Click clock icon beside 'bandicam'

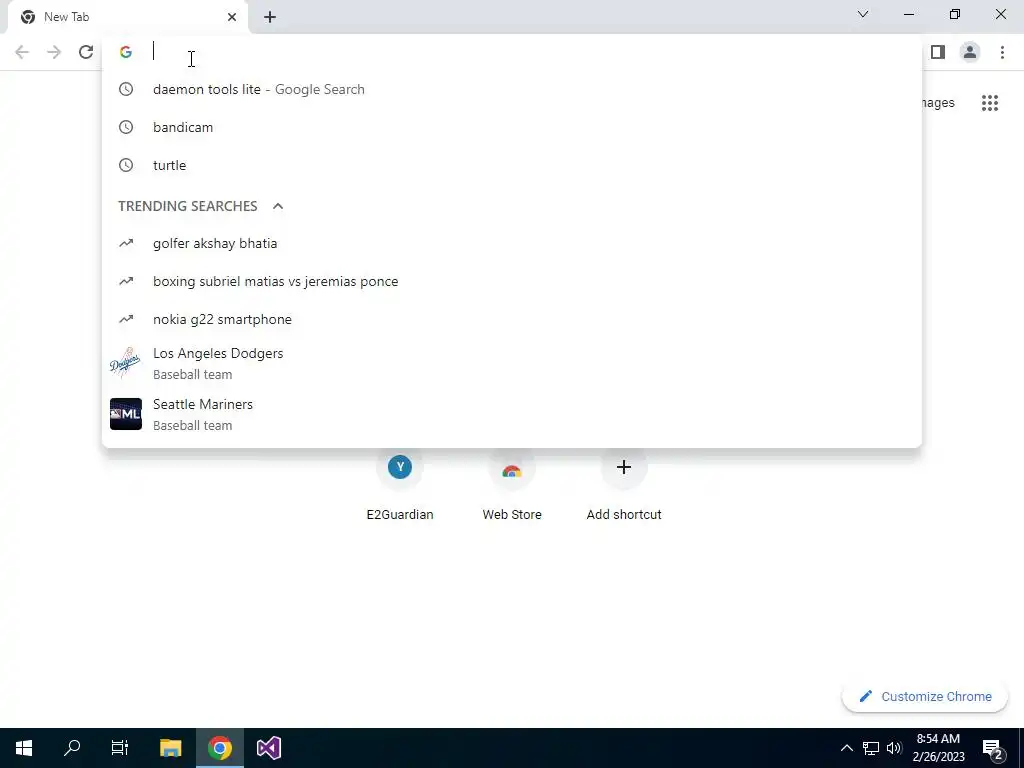coord(126,127)
